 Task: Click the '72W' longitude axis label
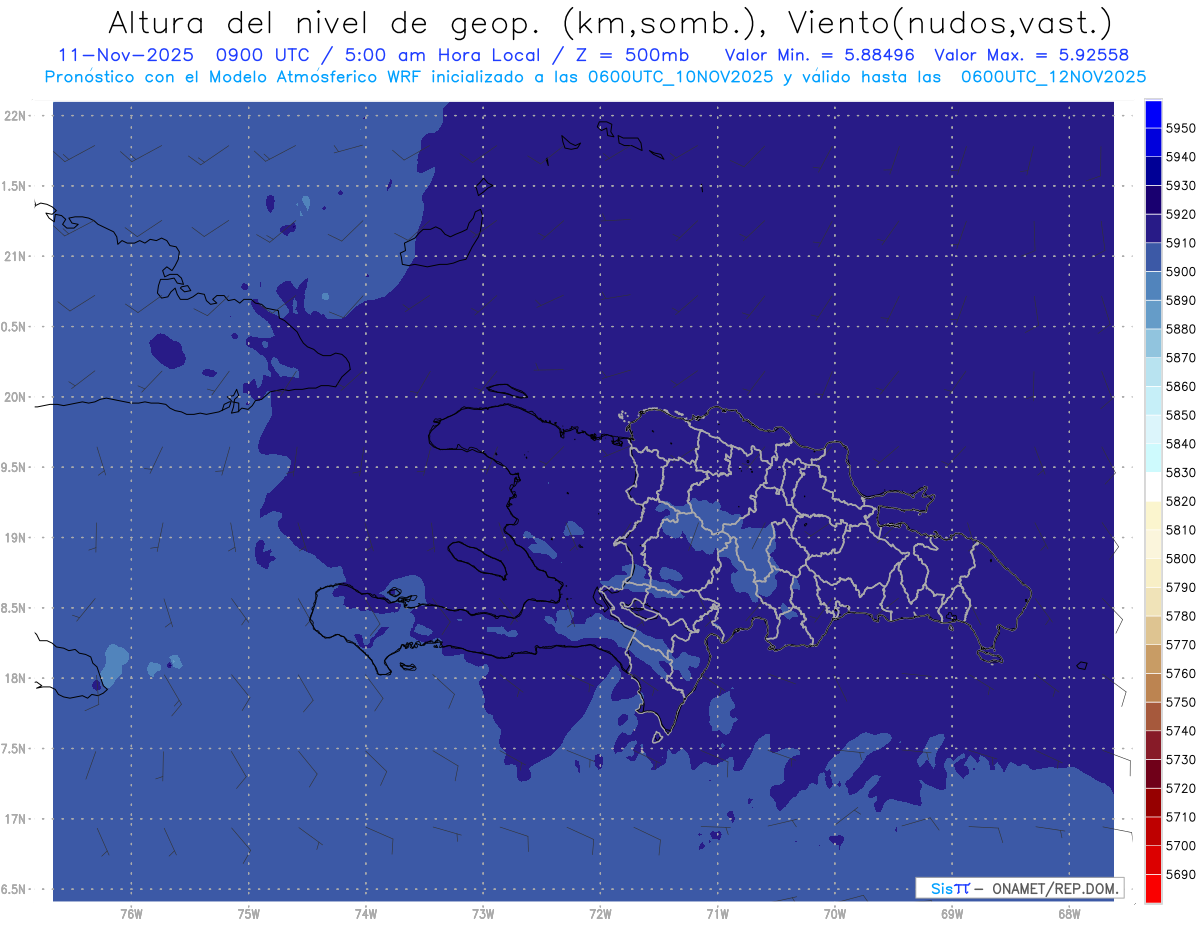[601, 913]
